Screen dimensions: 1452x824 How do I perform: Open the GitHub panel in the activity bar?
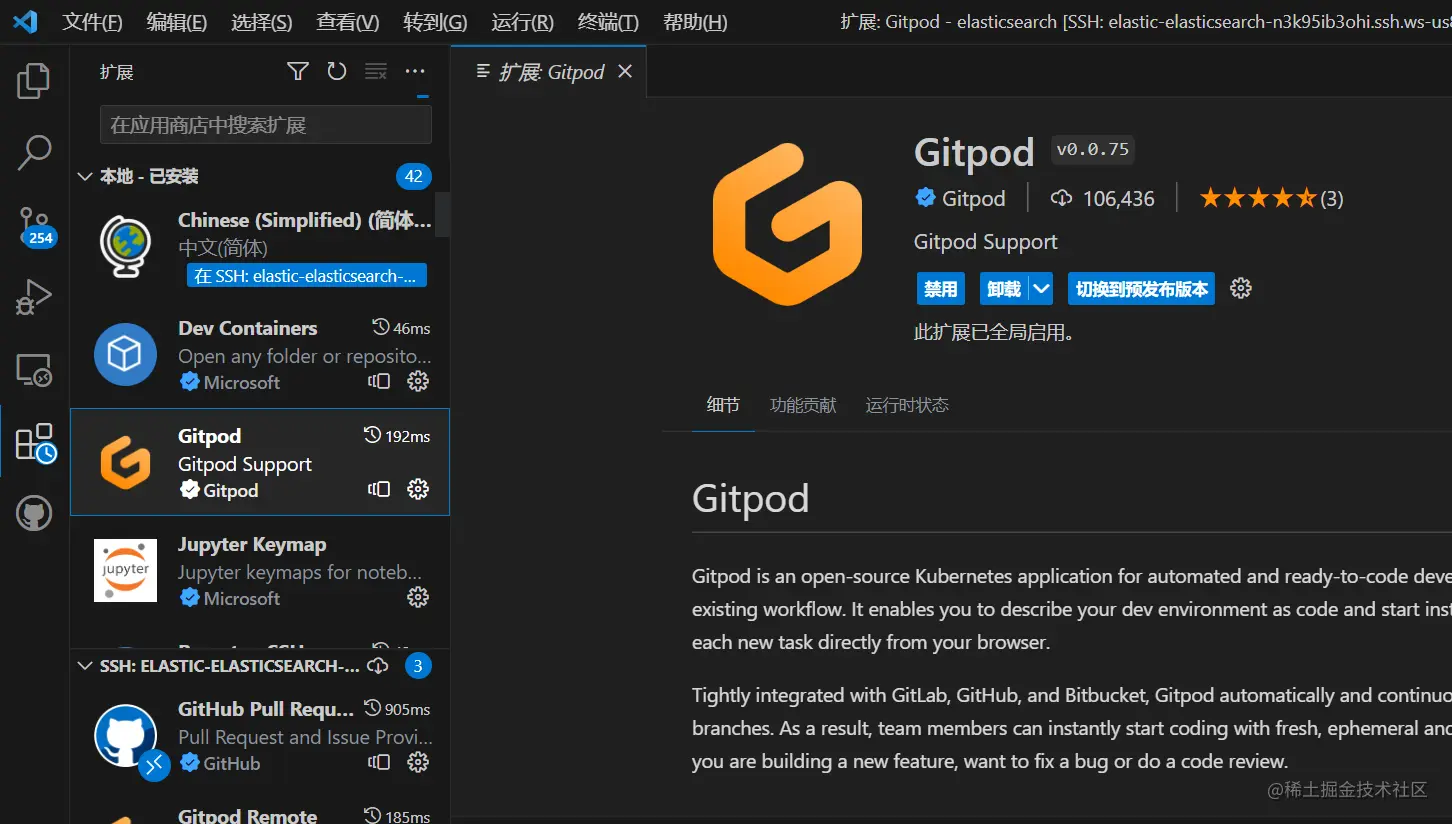point(33,513)
